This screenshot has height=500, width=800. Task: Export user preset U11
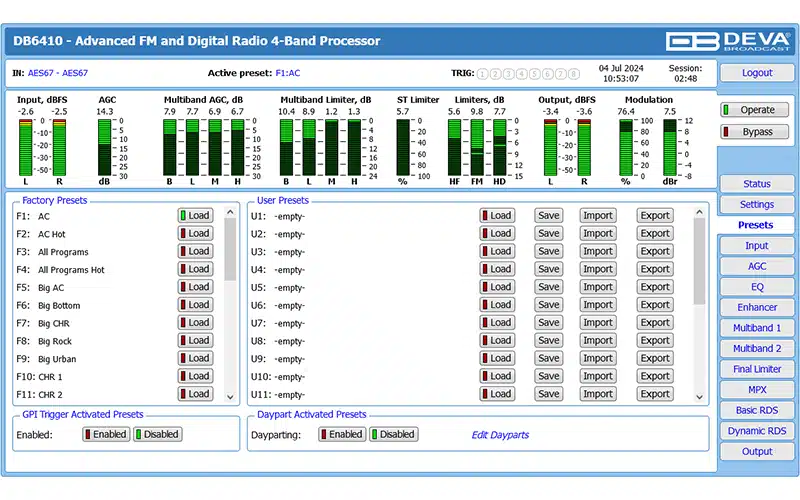[x=655, y=394]
